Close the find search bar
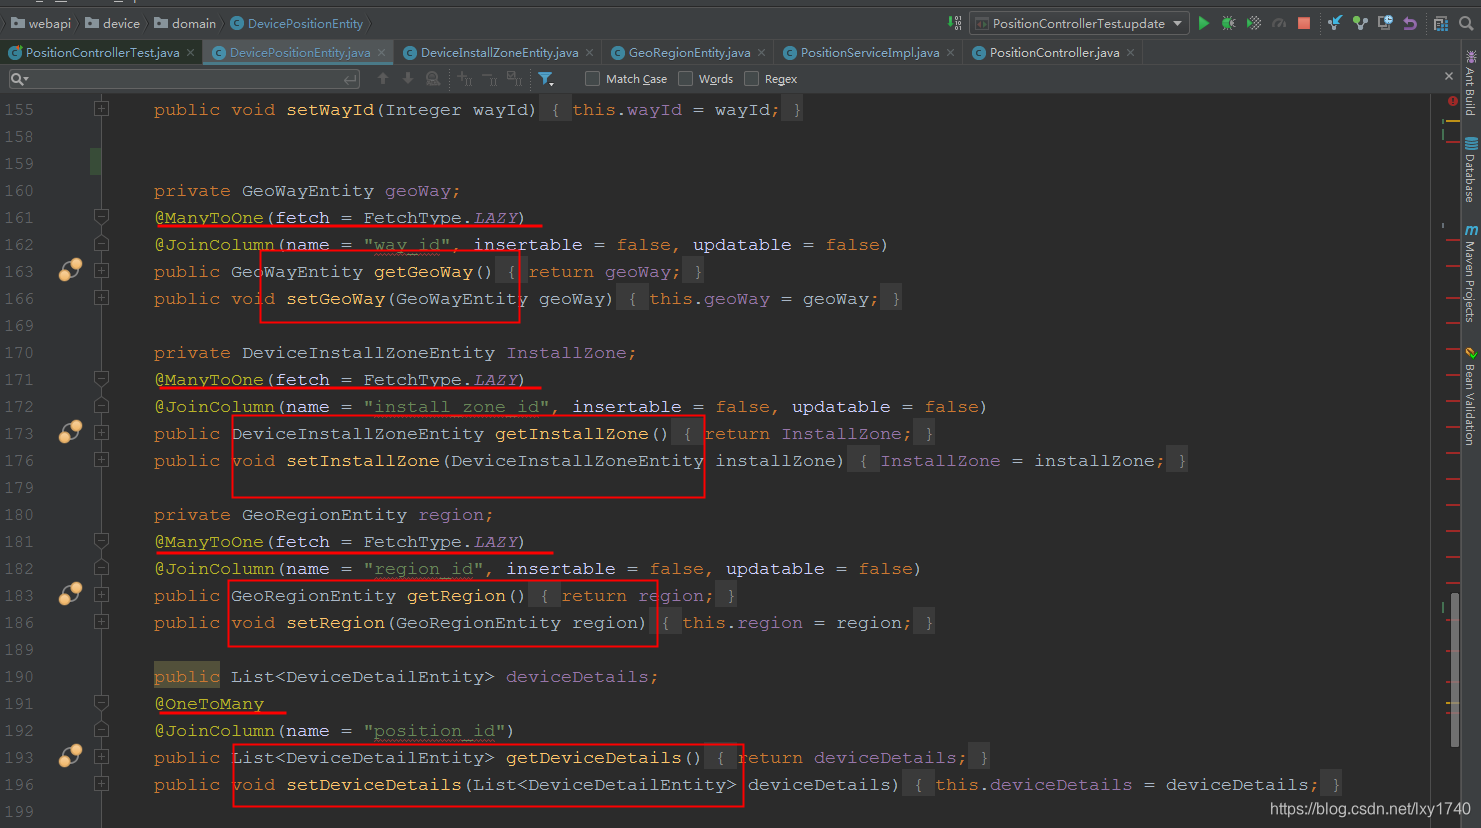This screenshot has height=828, width=1481. pos(1449,76)
